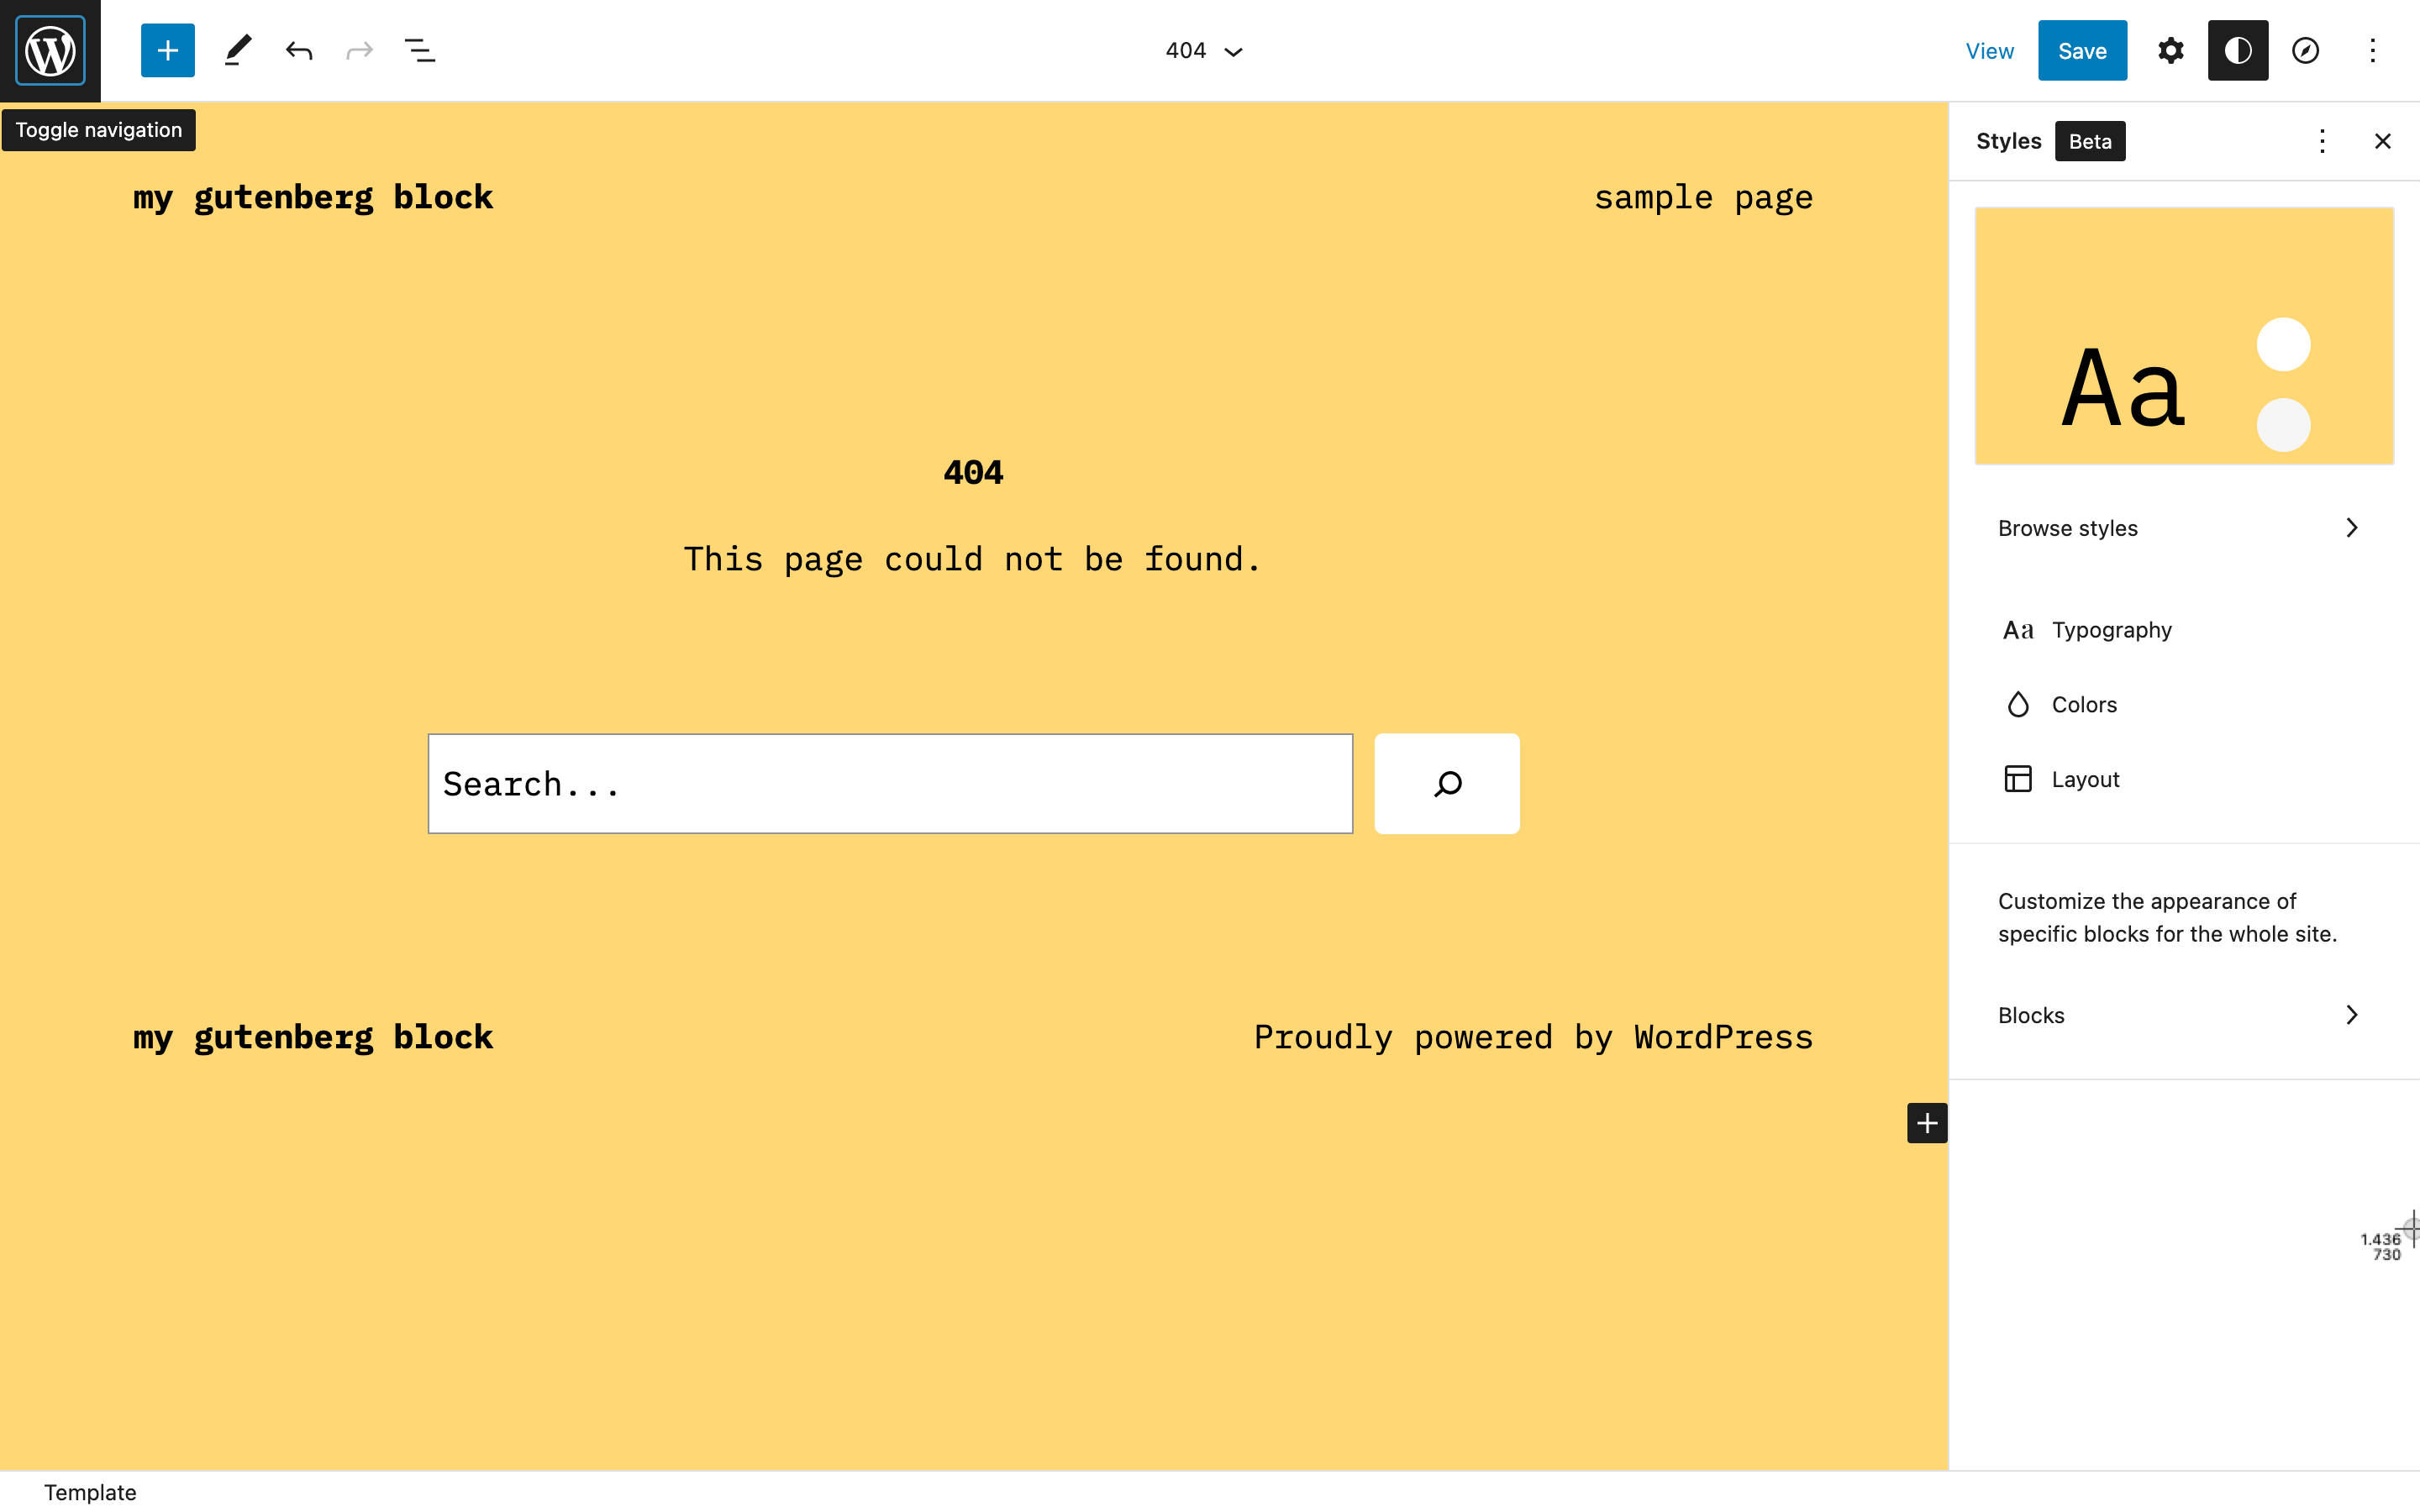Click the Undo arrow icon
This screenshot has width=2420, height=1512.
click(298, 50)
